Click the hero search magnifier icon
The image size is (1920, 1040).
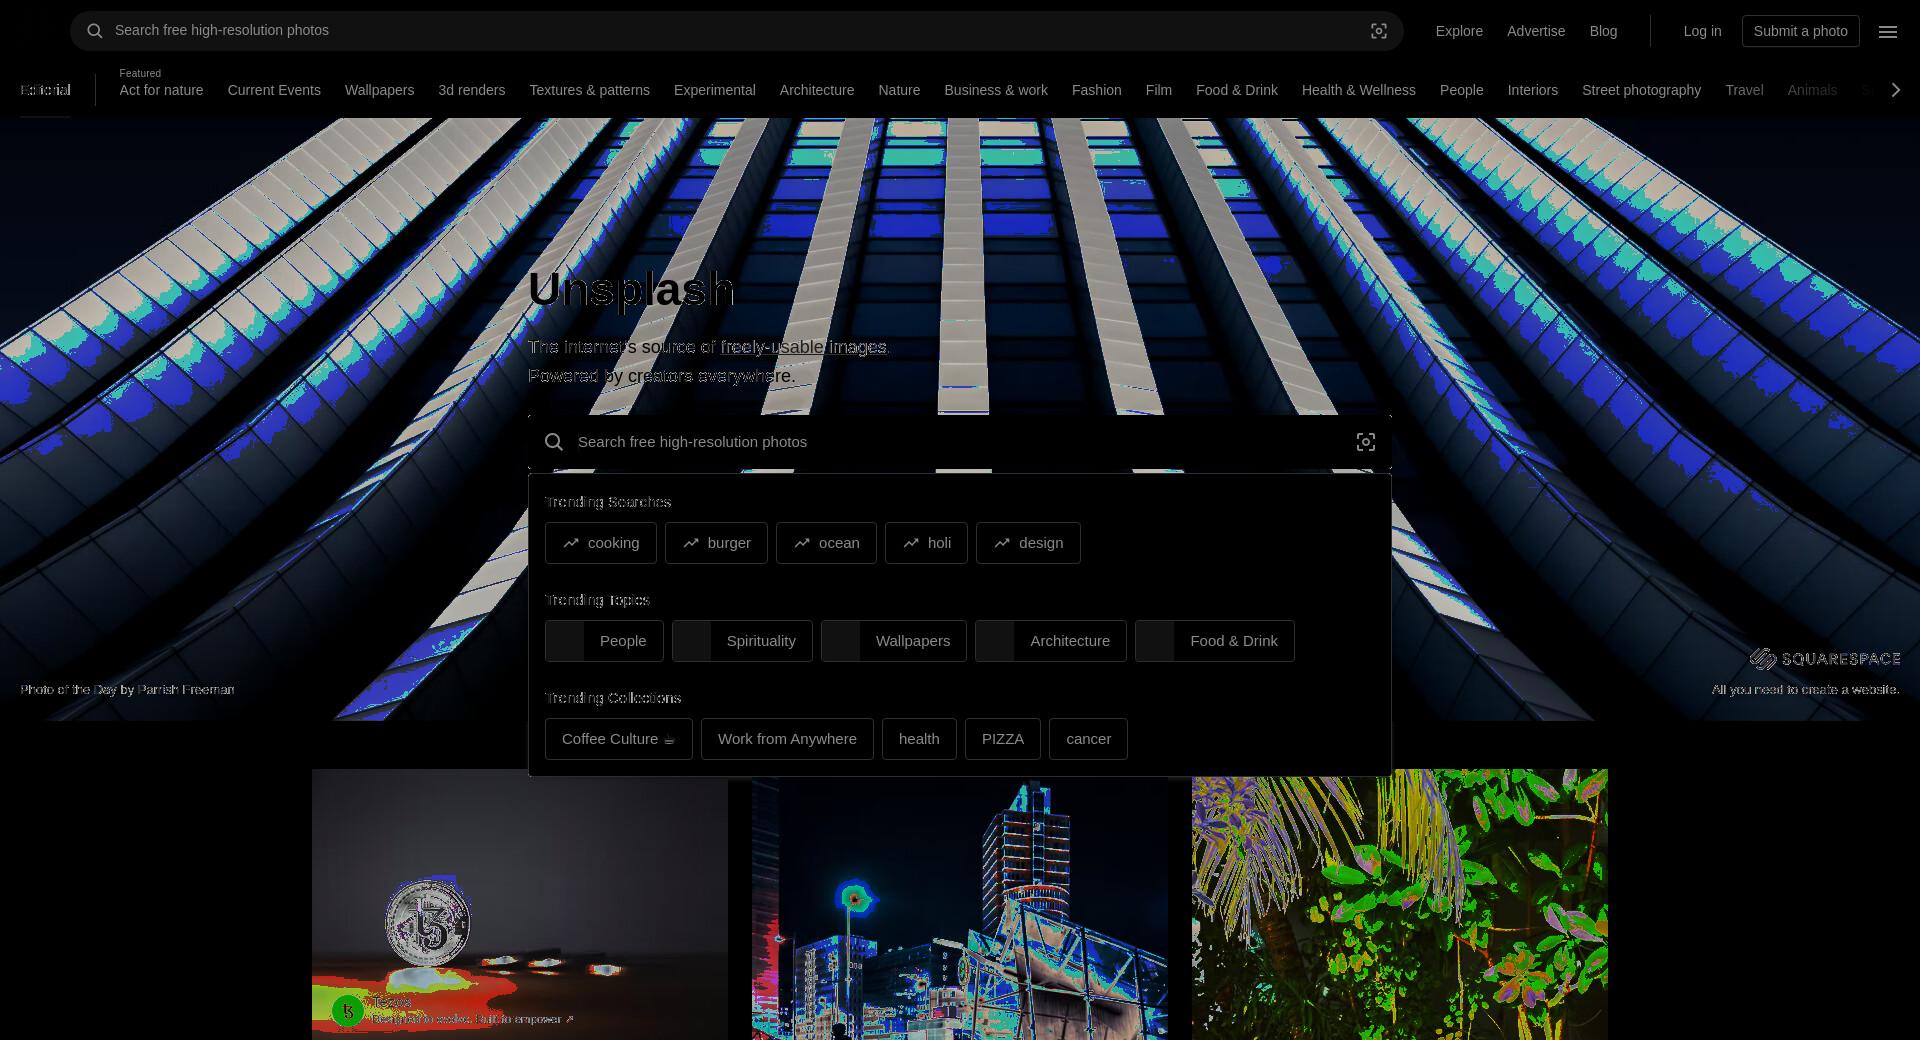[554, 442]
